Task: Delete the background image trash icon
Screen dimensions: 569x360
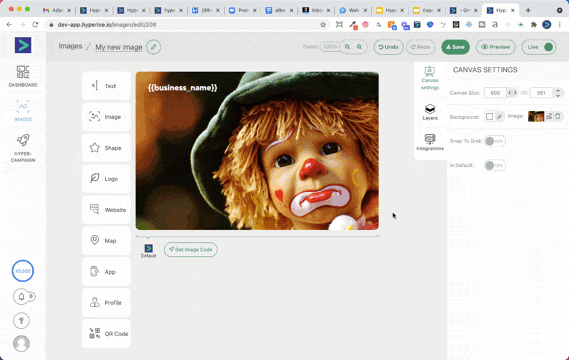Action: 558,116
